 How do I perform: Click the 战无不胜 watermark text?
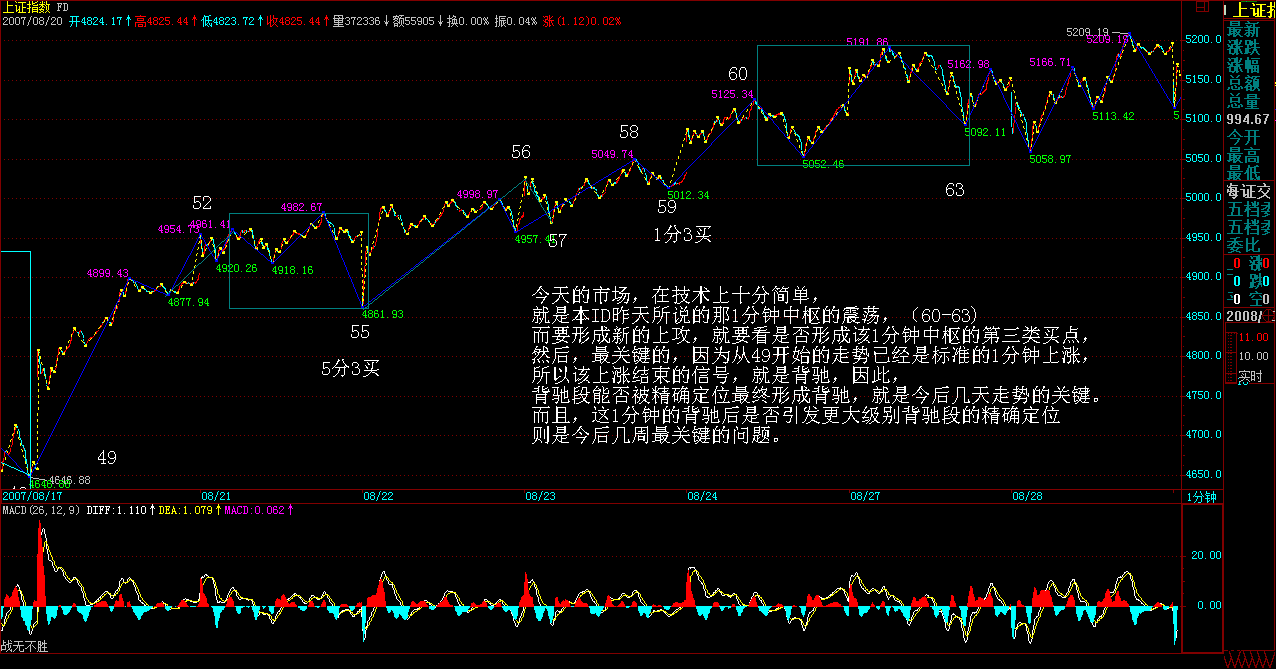point(24,647)
